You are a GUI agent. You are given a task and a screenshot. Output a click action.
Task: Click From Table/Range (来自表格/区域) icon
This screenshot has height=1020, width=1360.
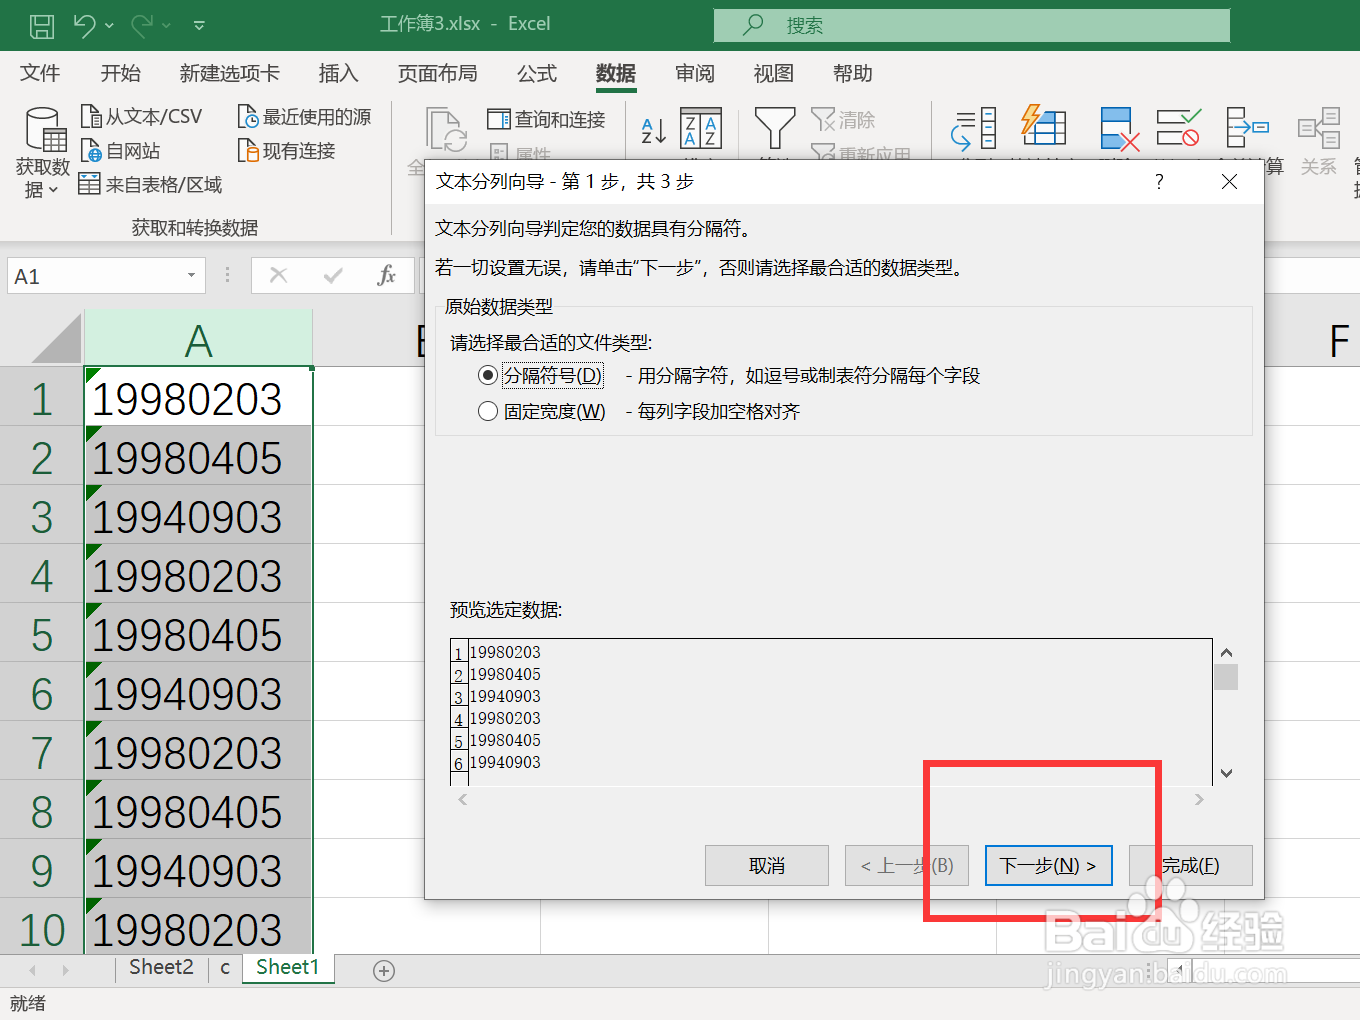(89, 184)
